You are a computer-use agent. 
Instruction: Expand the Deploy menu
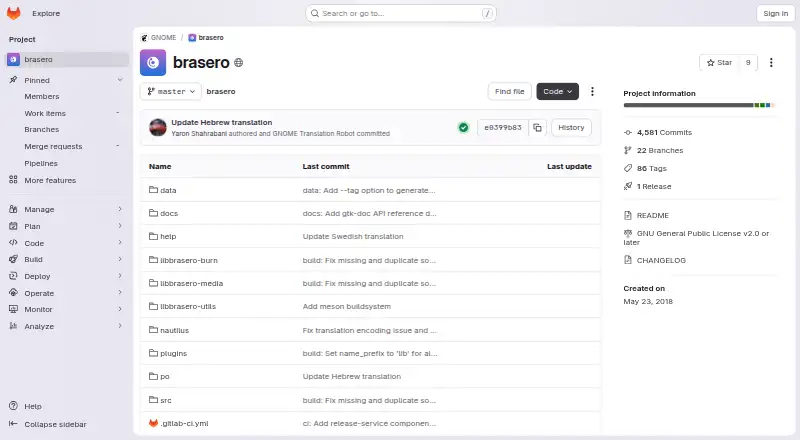(x=120, y=276)
